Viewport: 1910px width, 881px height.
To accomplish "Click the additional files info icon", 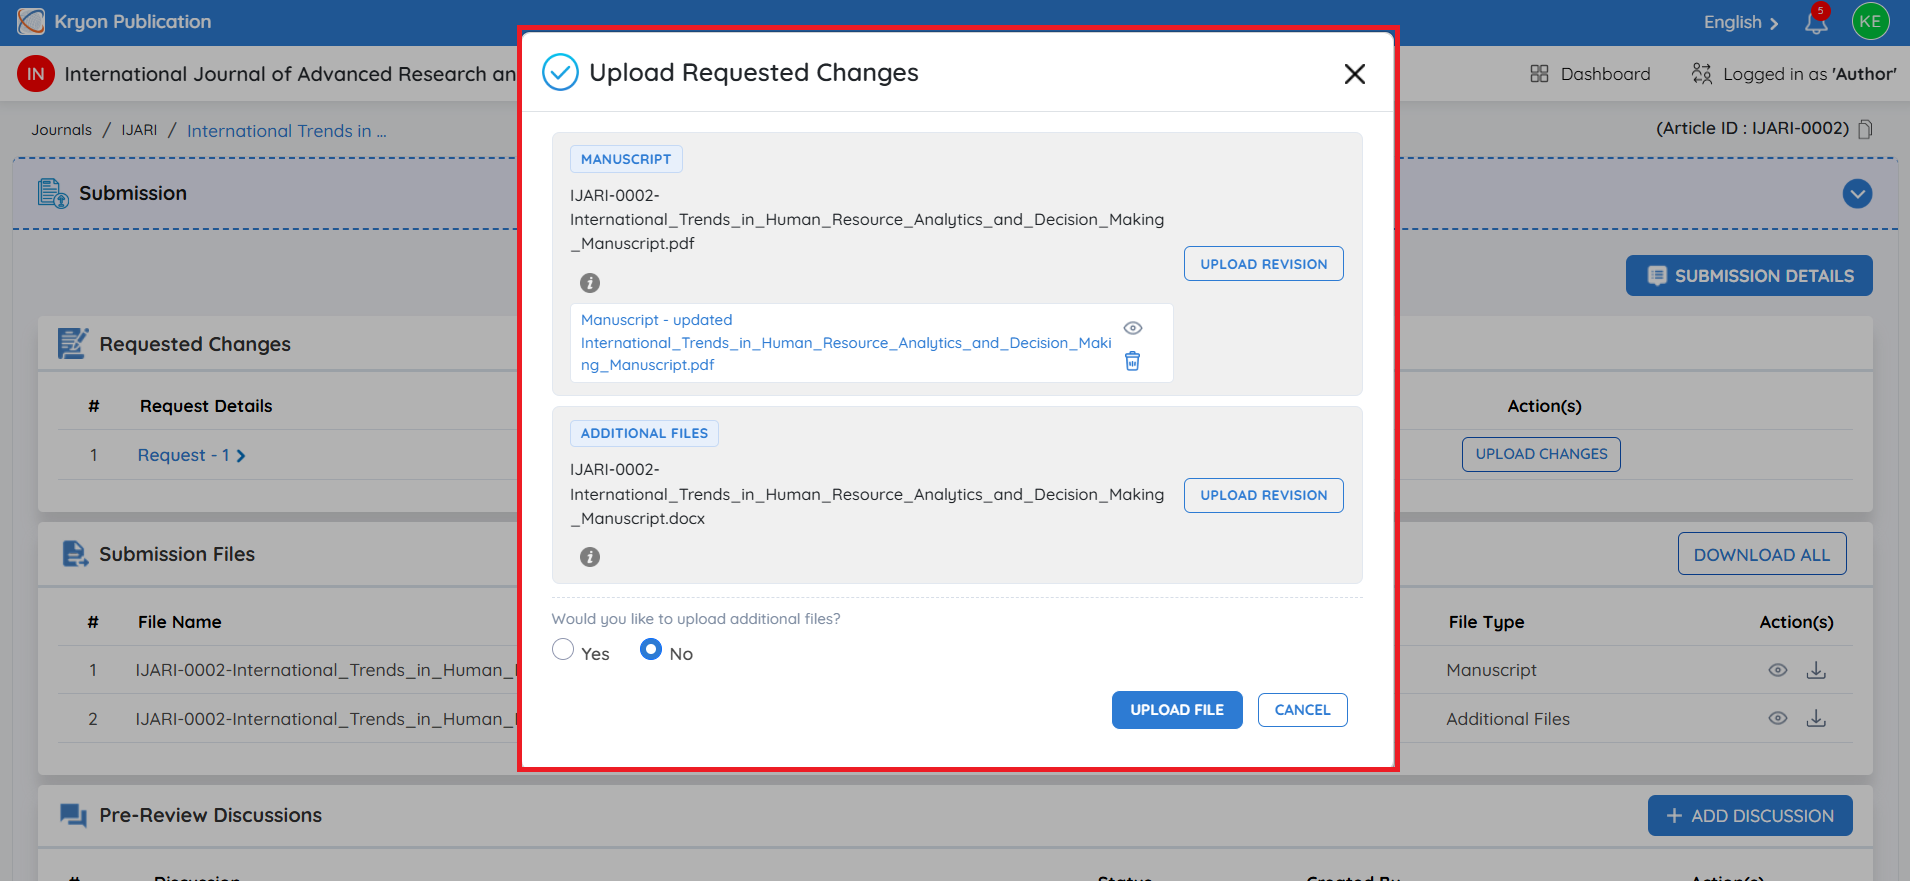I will [590, 557].
